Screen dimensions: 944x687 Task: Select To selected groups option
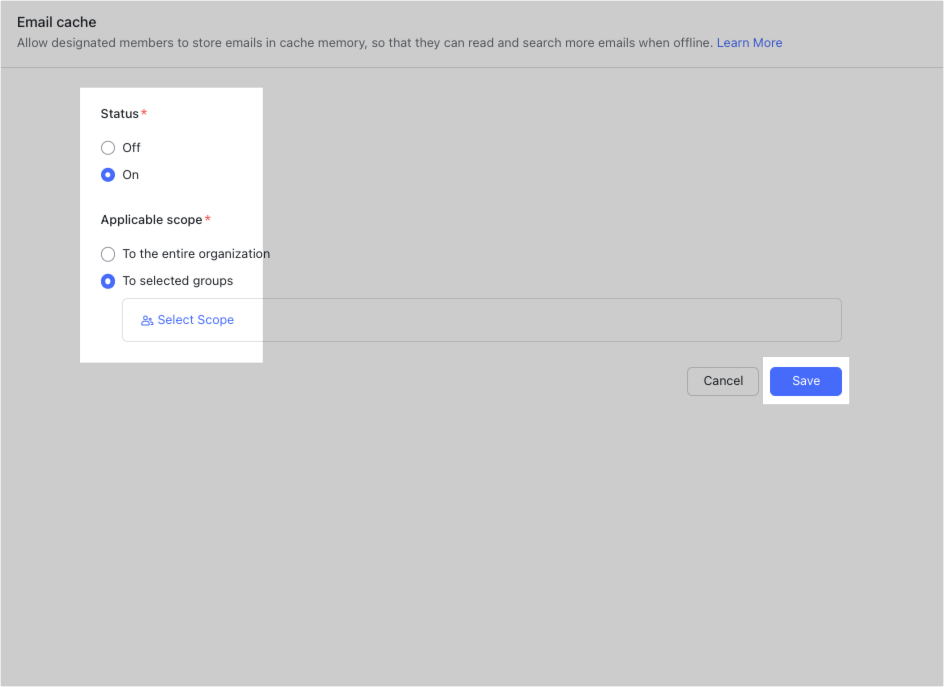click(108, 281)
